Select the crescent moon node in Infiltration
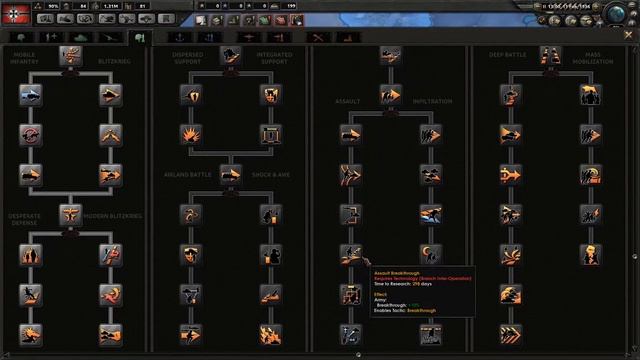640x360 pixels. point(431,255)
